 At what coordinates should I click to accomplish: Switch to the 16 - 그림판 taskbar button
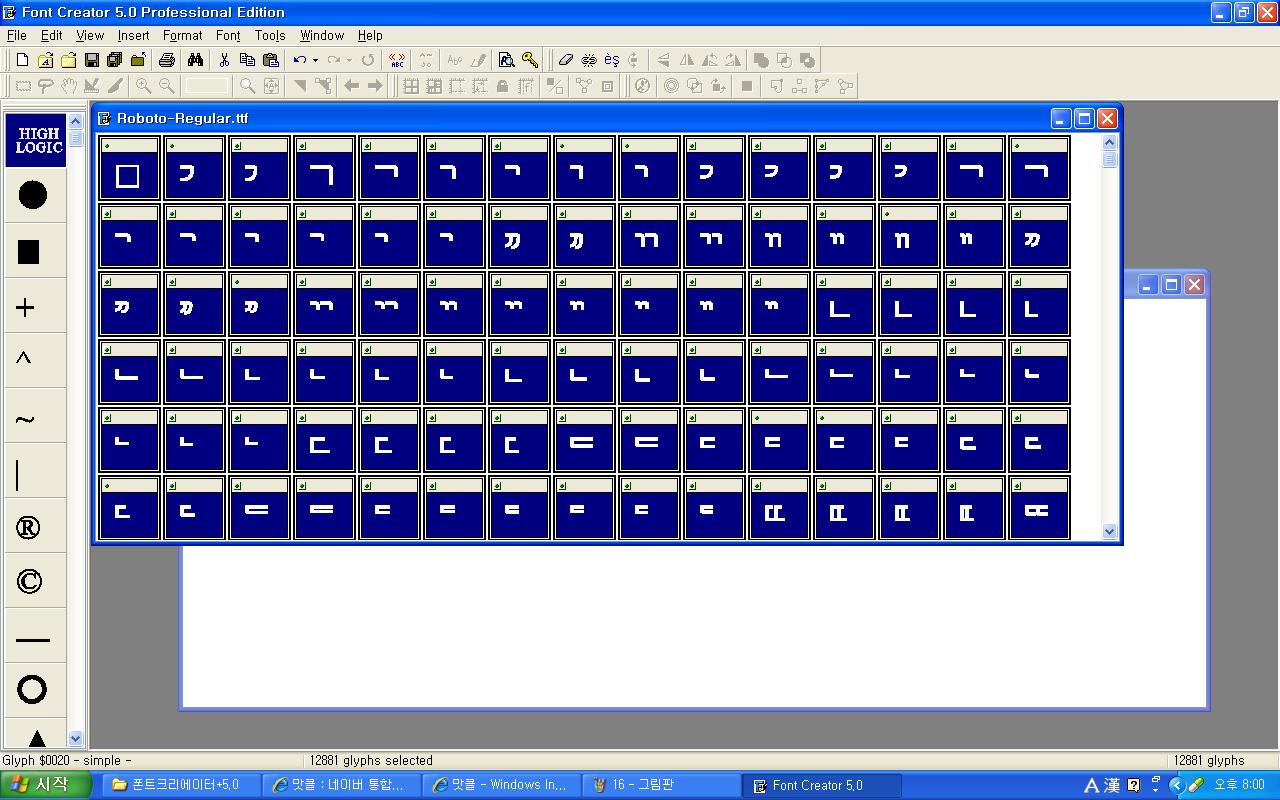(x=660, y=785)
